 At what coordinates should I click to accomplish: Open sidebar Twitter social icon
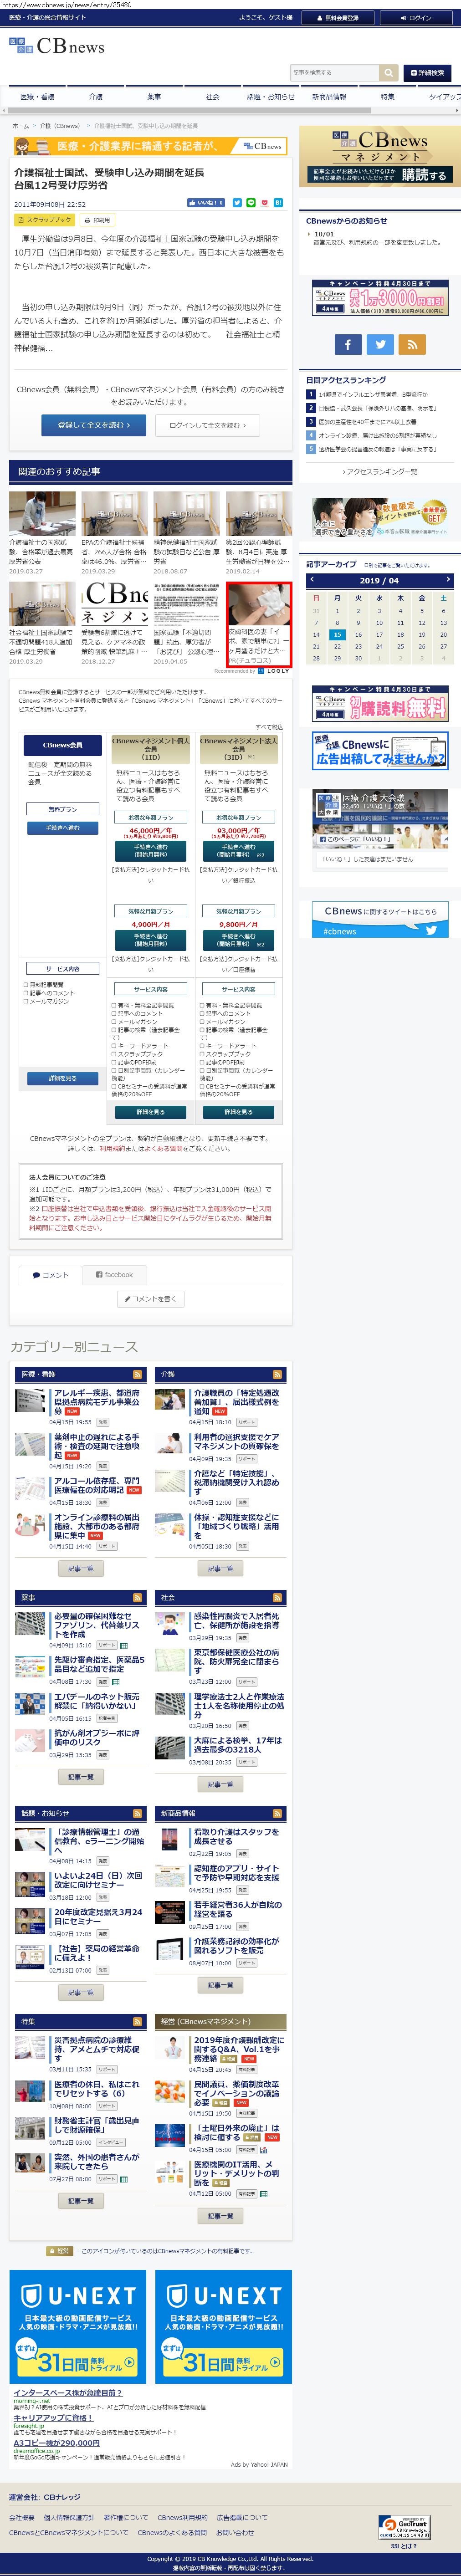pos(380,344)
